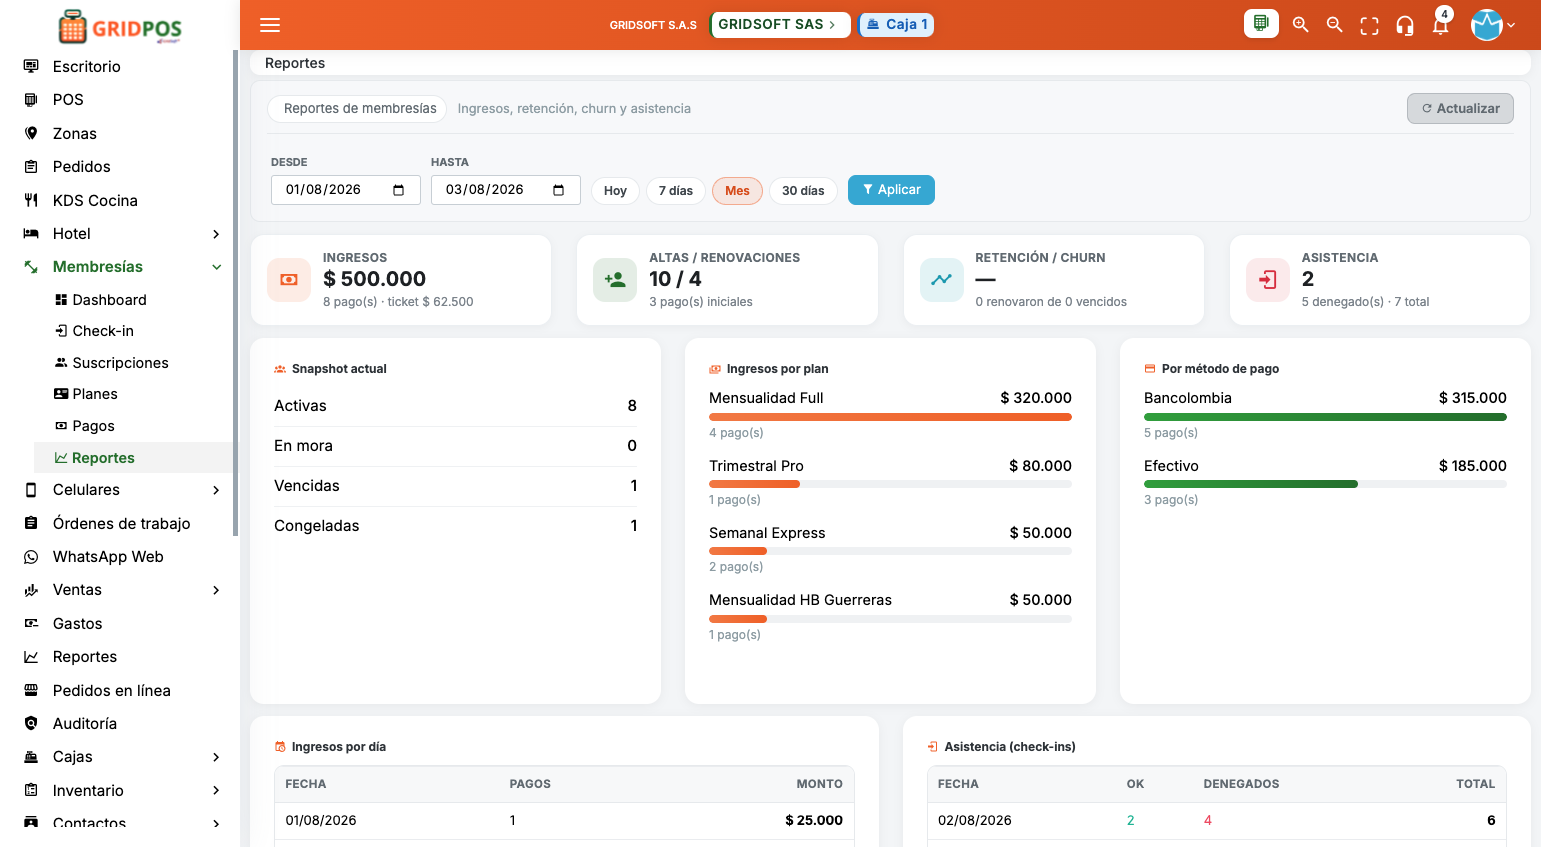Screen dimensions: 1541x847
Task: Click the zoom in magnifier icon
Action: (1300, 25)
